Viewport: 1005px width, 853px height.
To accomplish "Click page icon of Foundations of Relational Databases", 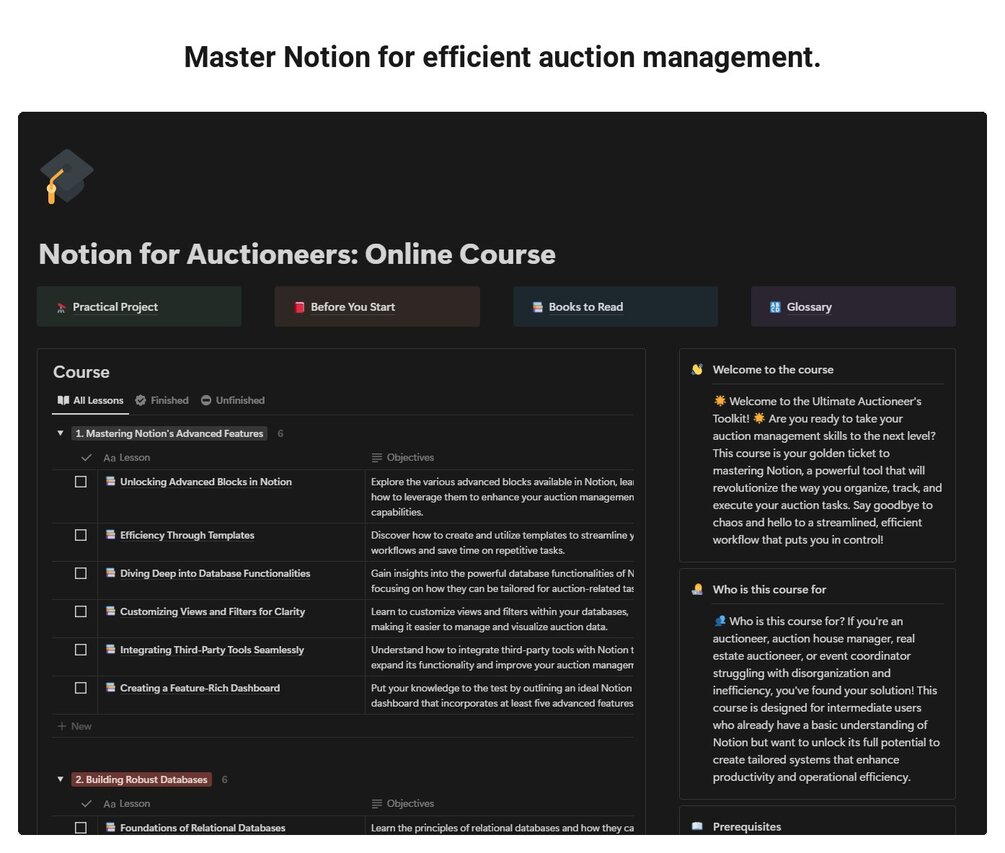I will (110, 827).
